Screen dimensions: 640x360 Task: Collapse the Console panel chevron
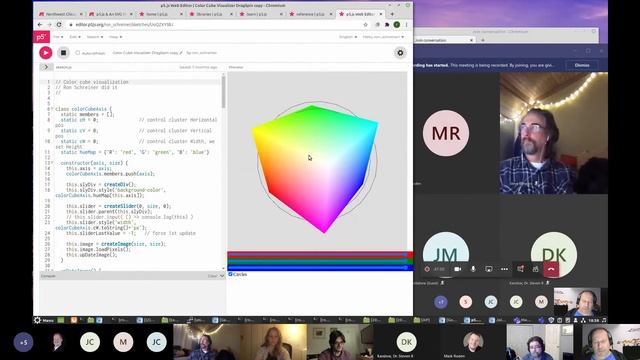[222, 276]
